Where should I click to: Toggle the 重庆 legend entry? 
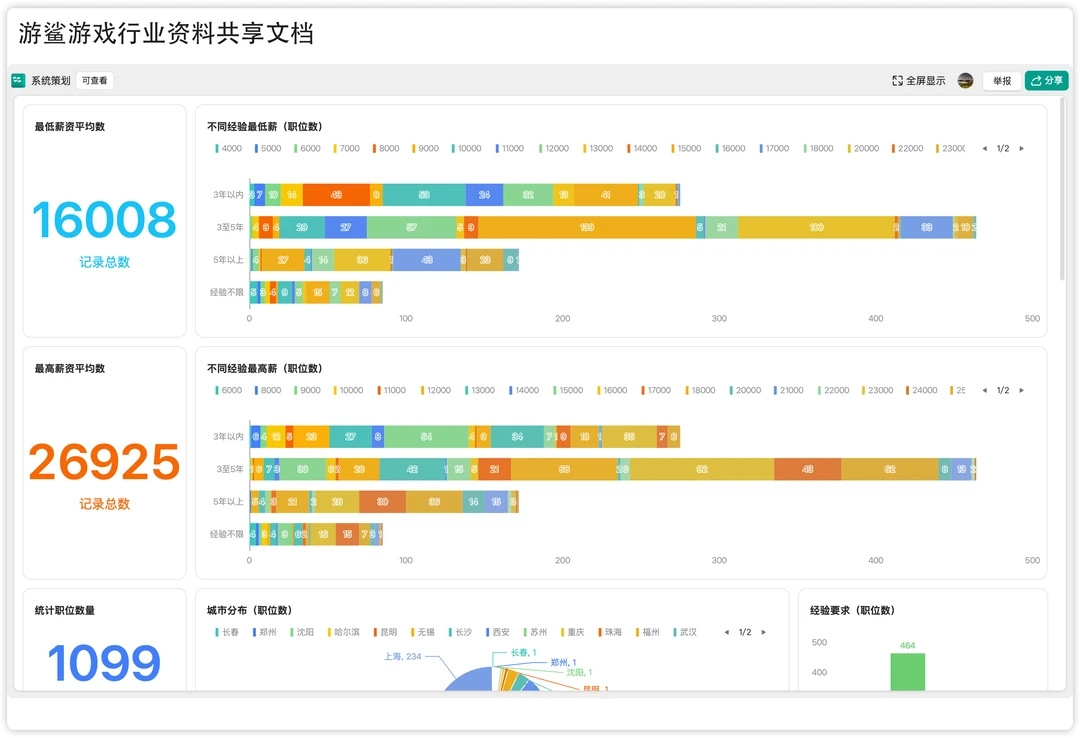click(572, 632)
